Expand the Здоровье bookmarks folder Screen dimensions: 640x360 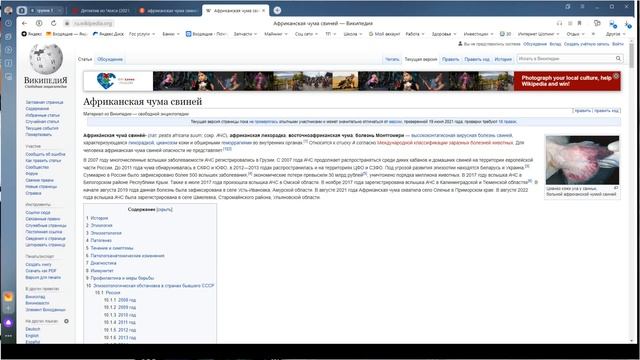[x=444, y=34]
